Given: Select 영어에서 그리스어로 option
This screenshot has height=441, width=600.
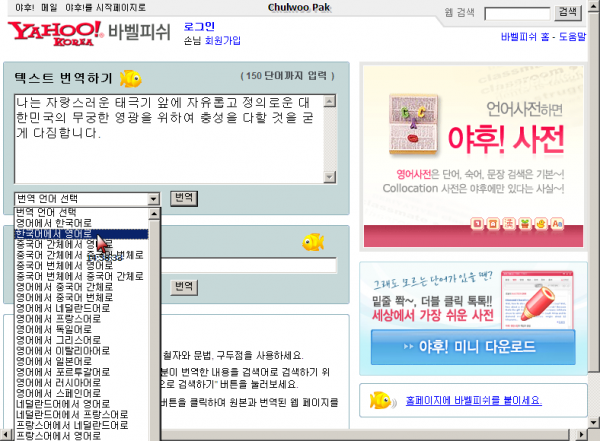Looking at the screenshot, I should tap(82, 340).
